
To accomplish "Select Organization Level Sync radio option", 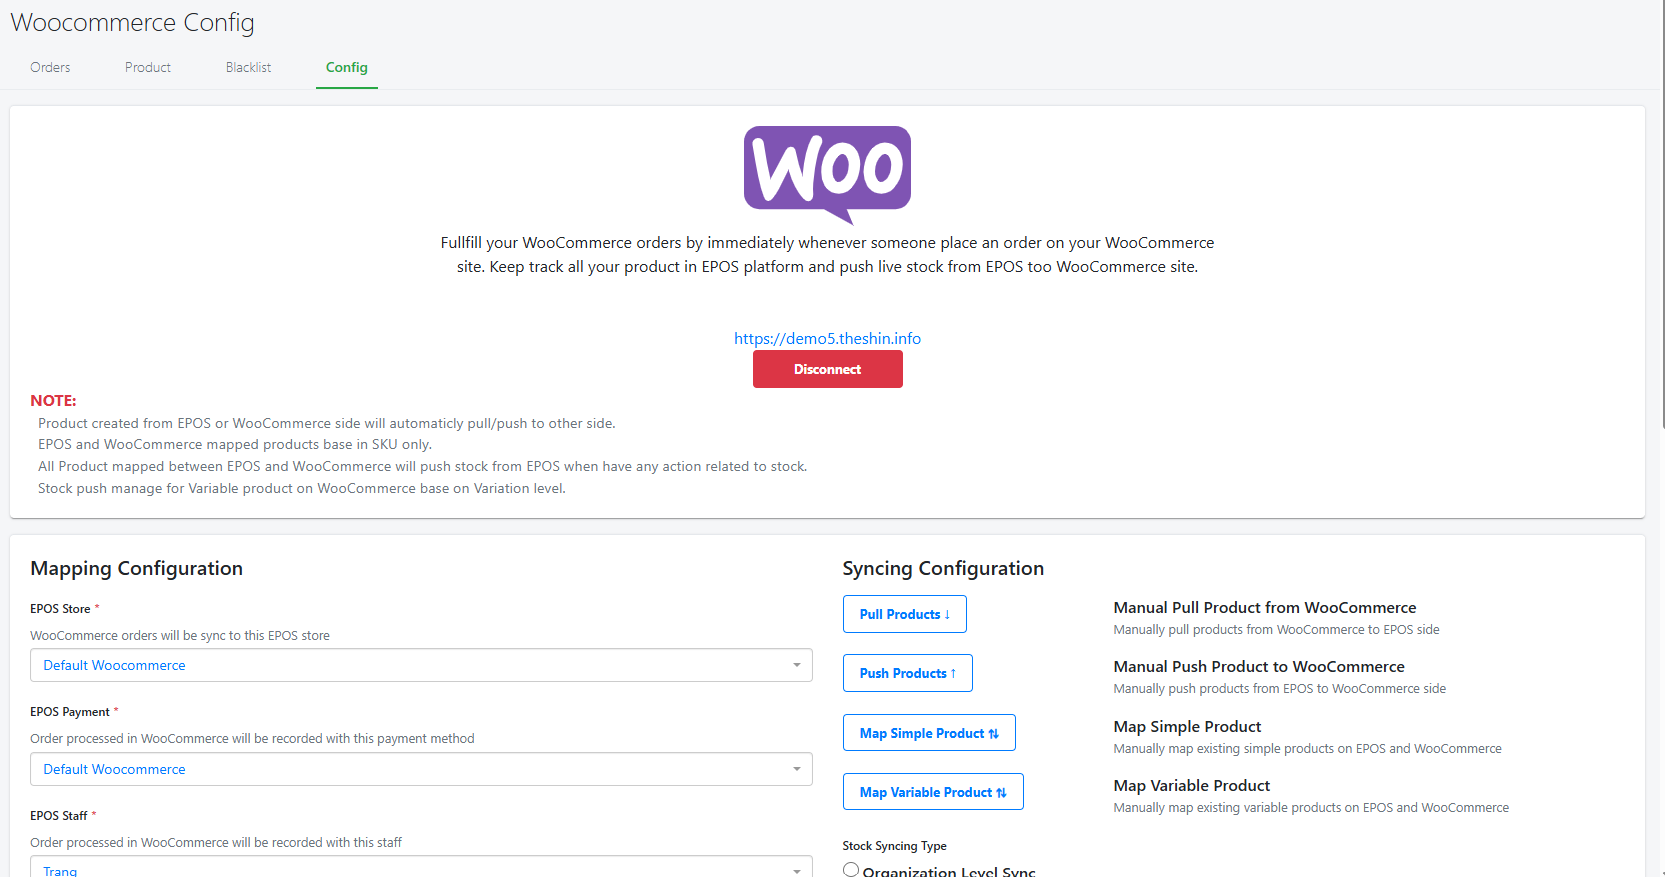I will pyautogui.click(x=851, y=870).
